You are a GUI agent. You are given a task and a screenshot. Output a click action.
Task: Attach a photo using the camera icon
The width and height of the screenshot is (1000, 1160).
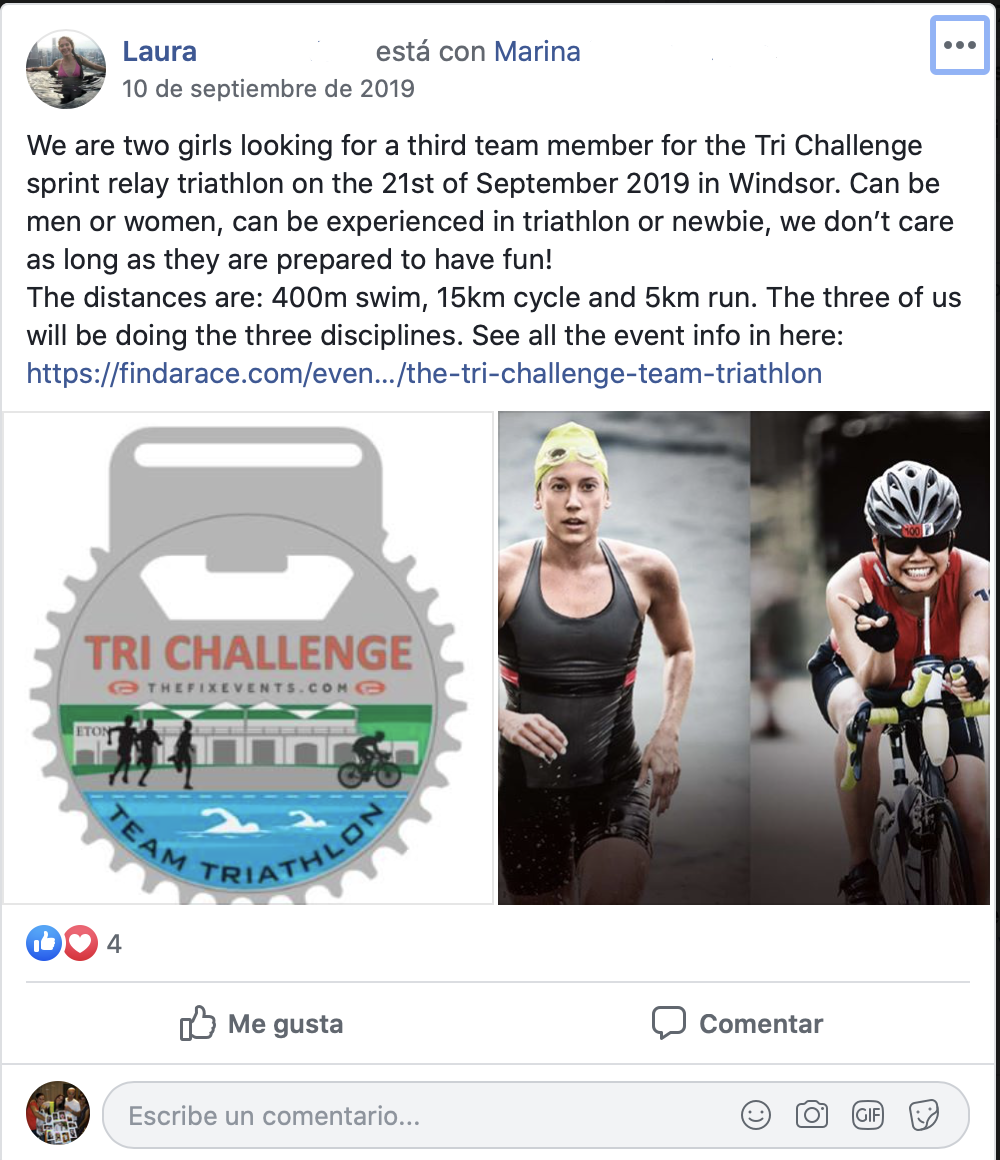[811, 1114]
